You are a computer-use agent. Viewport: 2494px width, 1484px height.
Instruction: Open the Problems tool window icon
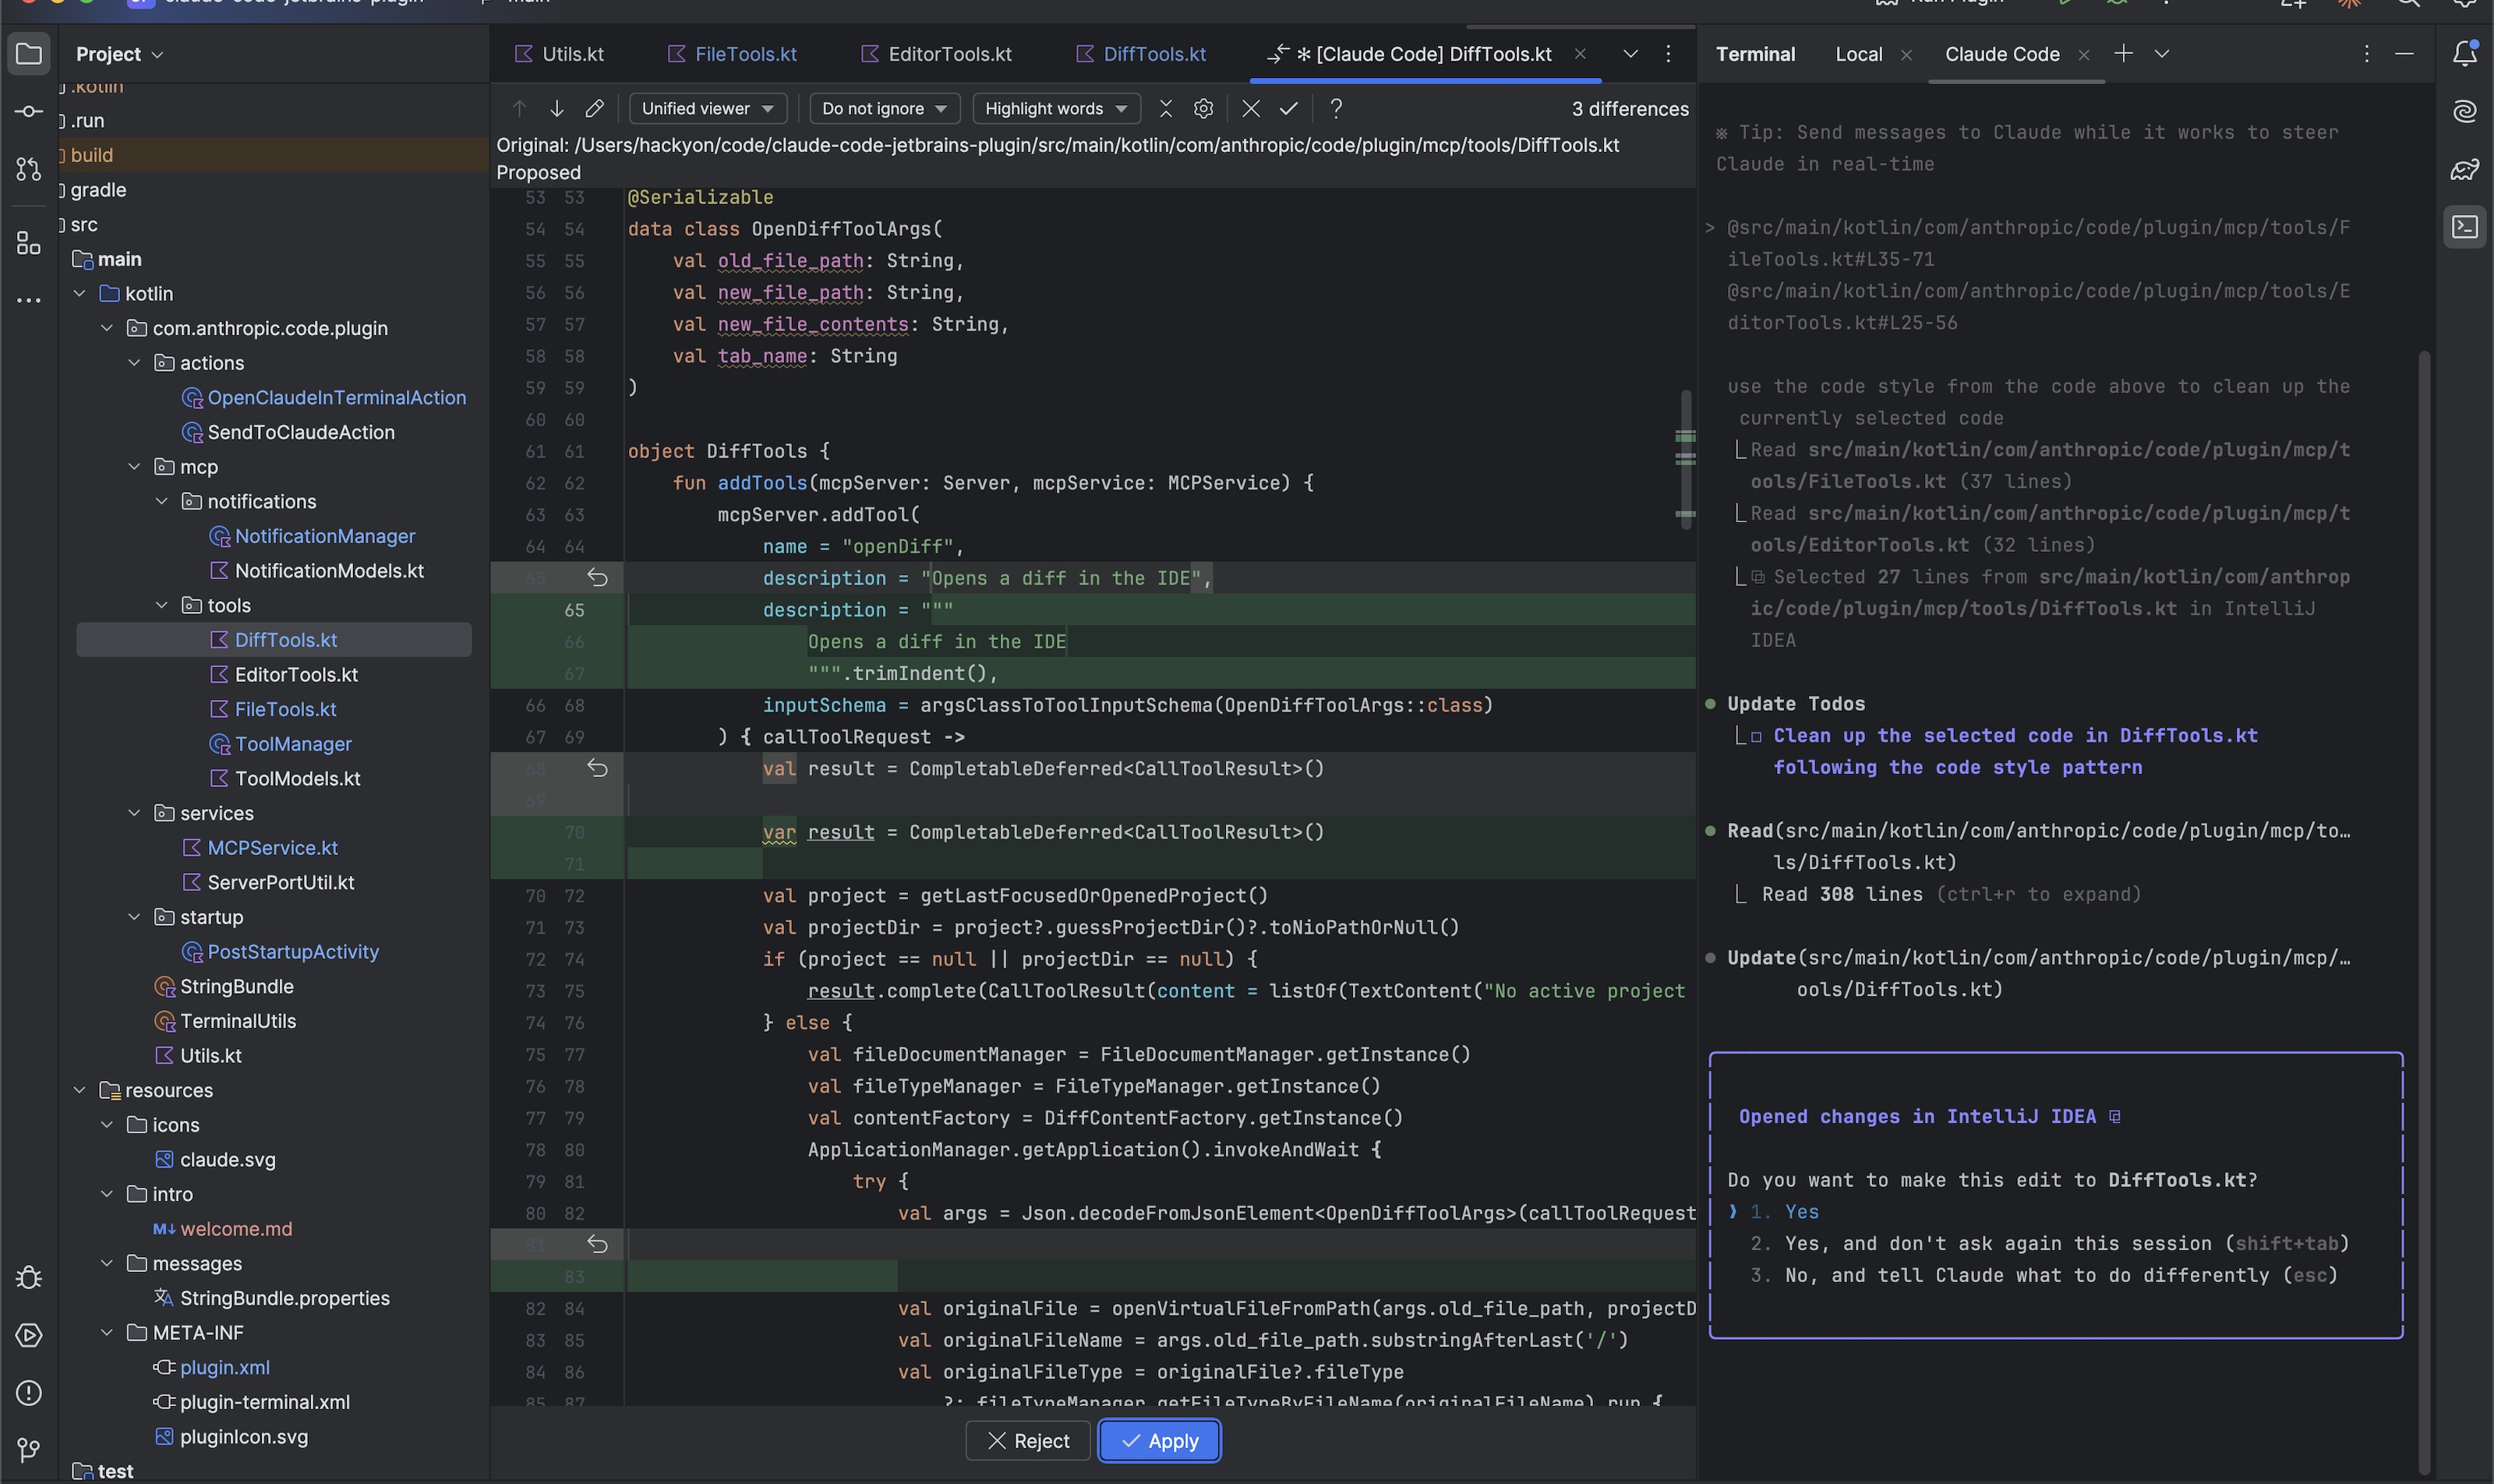click(29, 1392)
